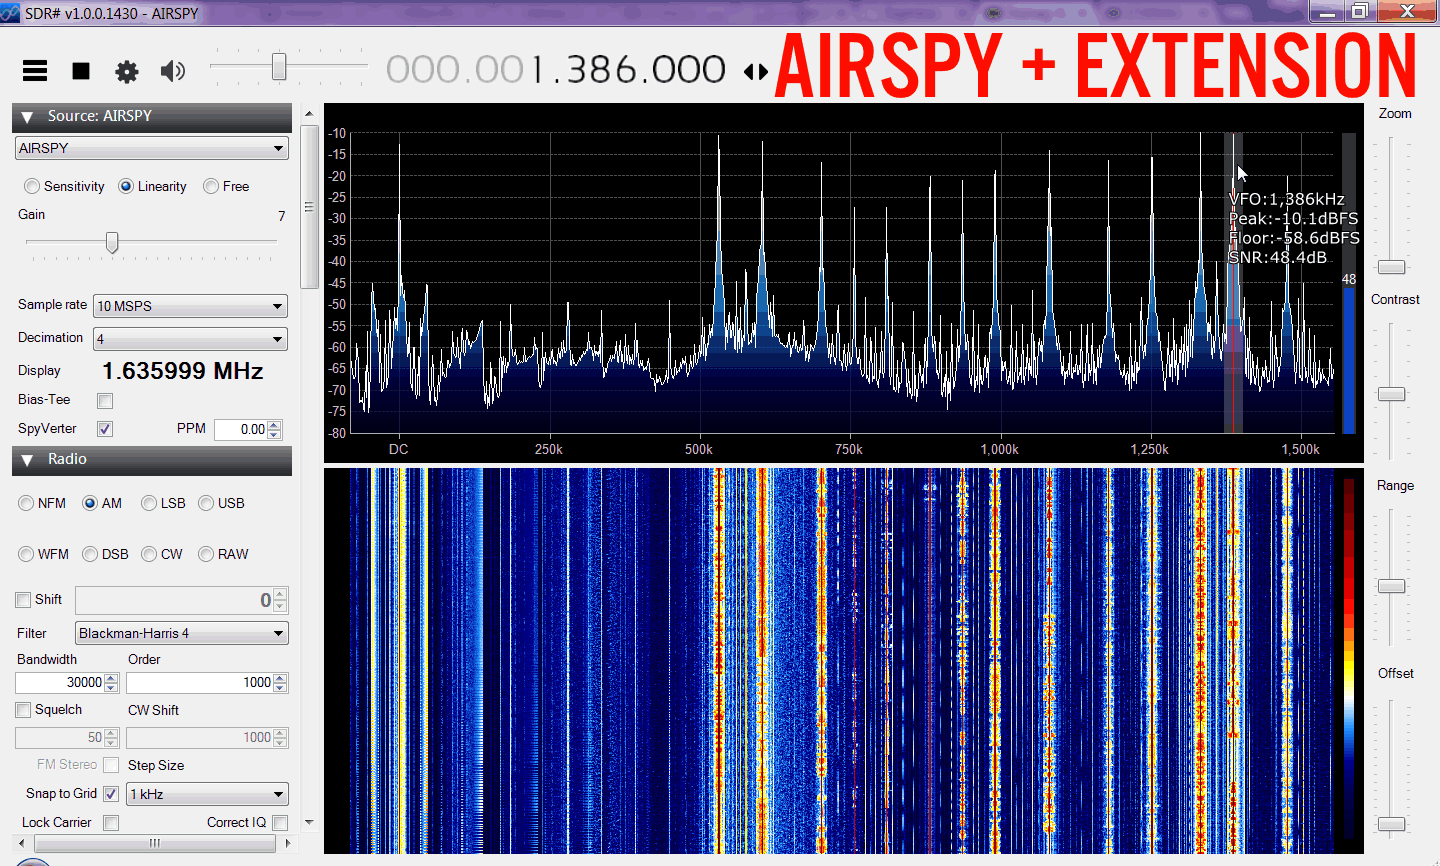Click the frequency tuning arrows icon
The height and width of the screenshot is (866, 1440).
point(756,71)
